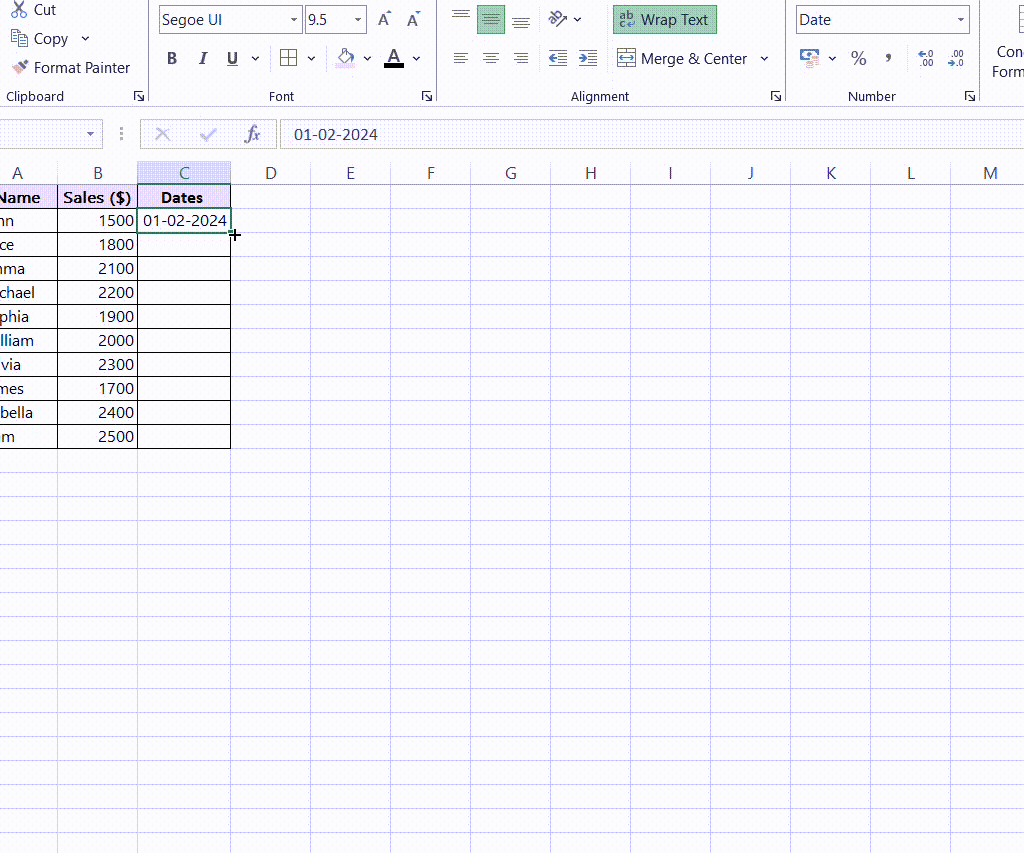1024x853 pixels.
Task: Expand the Date number format dropdown
Action: pos(961,20)
